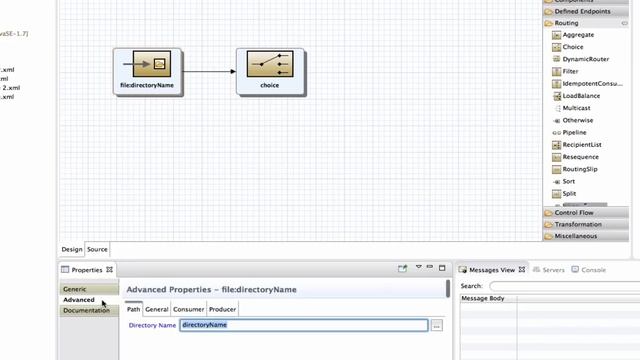This screenshot has height=360, width=640.
Task: Select the Consumer tab
Action: [189, 309]
